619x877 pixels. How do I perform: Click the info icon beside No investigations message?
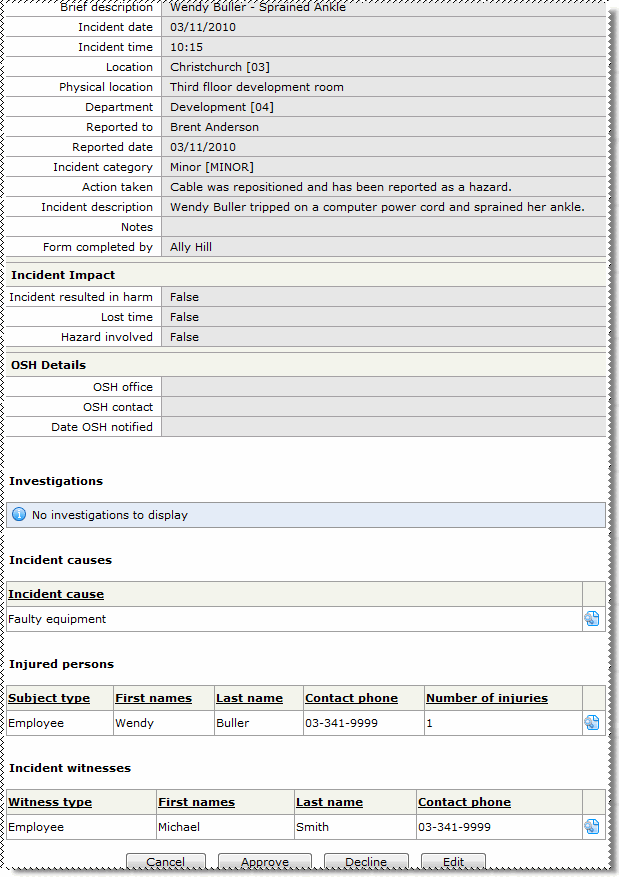click(x=19, y=515)
